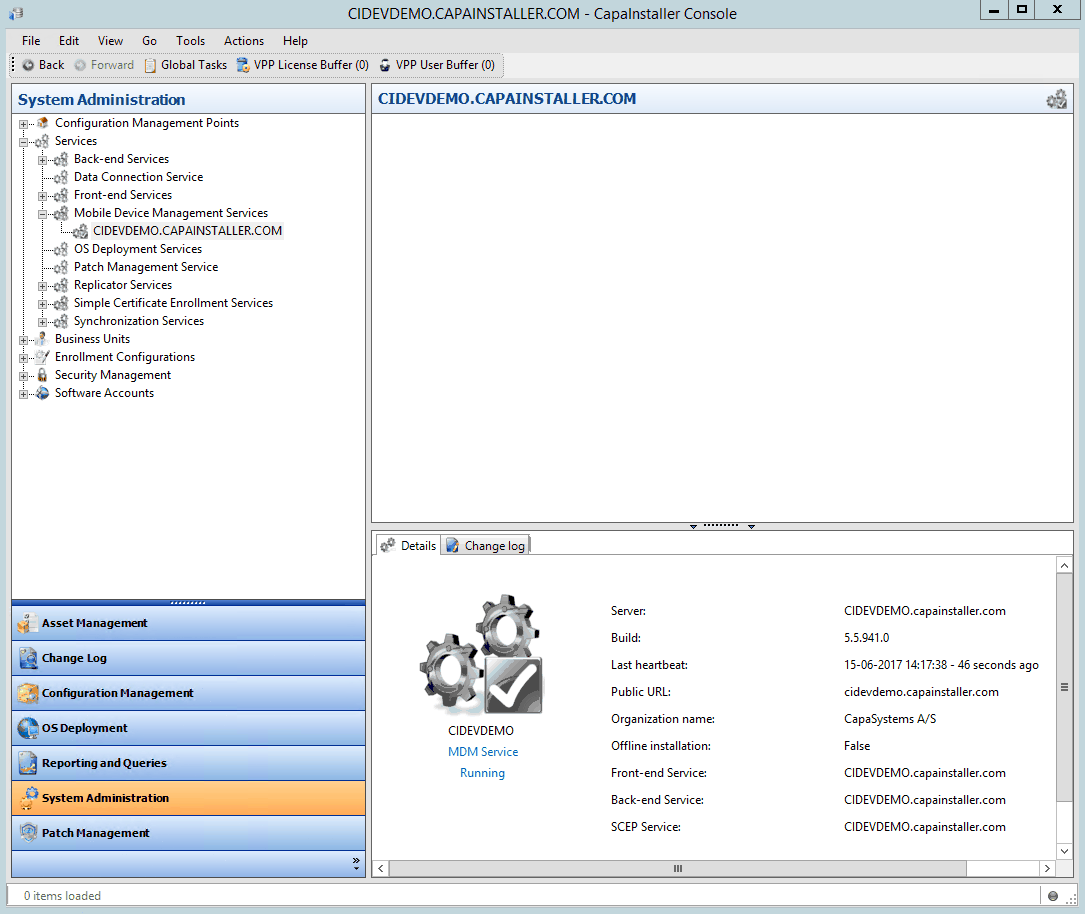This screenshot has height=914, width=1085.
Task: Click the Help menu
Action: tap(295, 41)
